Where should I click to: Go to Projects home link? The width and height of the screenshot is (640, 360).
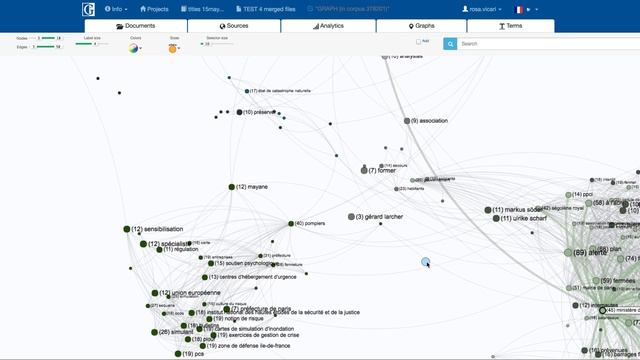(x=154, y=9)
